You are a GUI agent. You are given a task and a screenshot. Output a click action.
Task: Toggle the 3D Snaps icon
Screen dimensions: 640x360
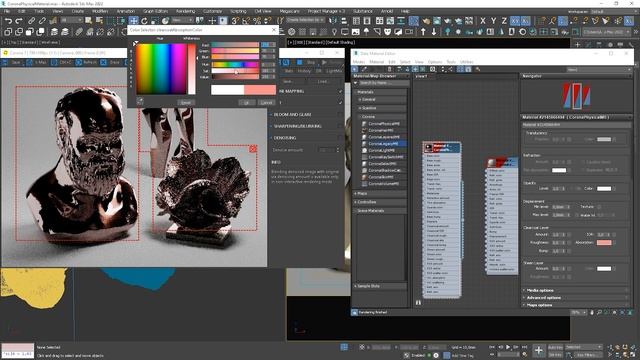[x=236, y=20]
